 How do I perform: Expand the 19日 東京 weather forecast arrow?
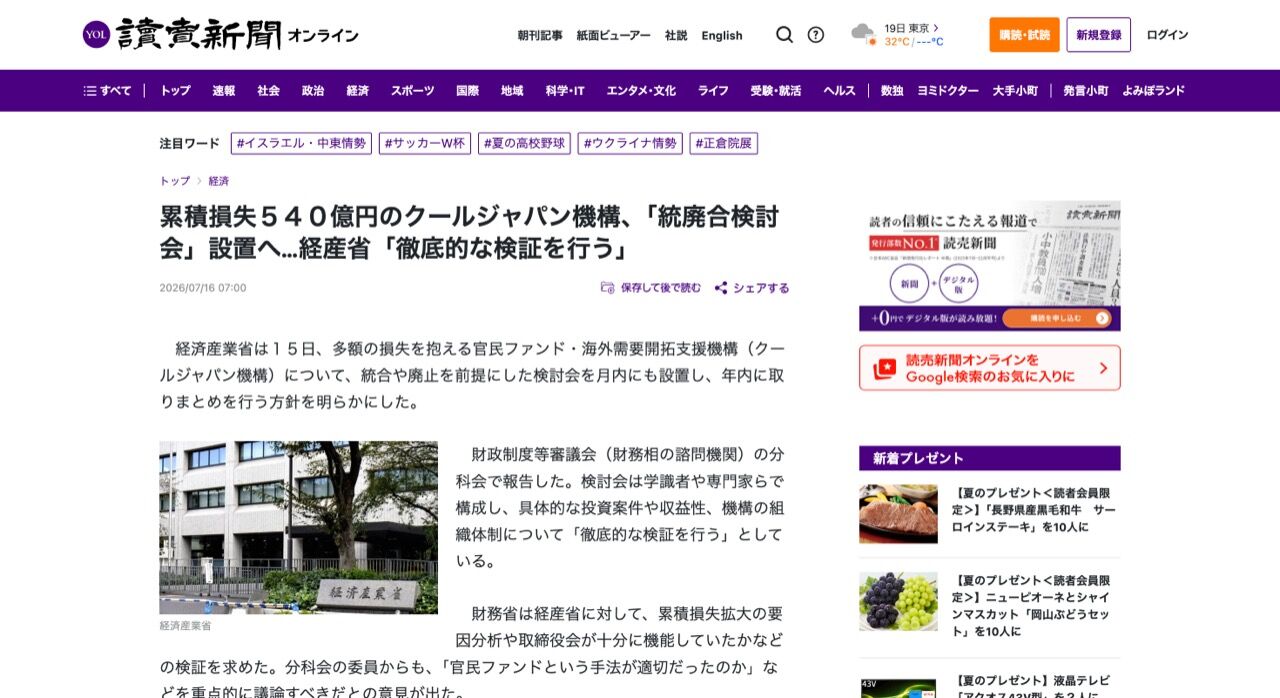(935, 28)
